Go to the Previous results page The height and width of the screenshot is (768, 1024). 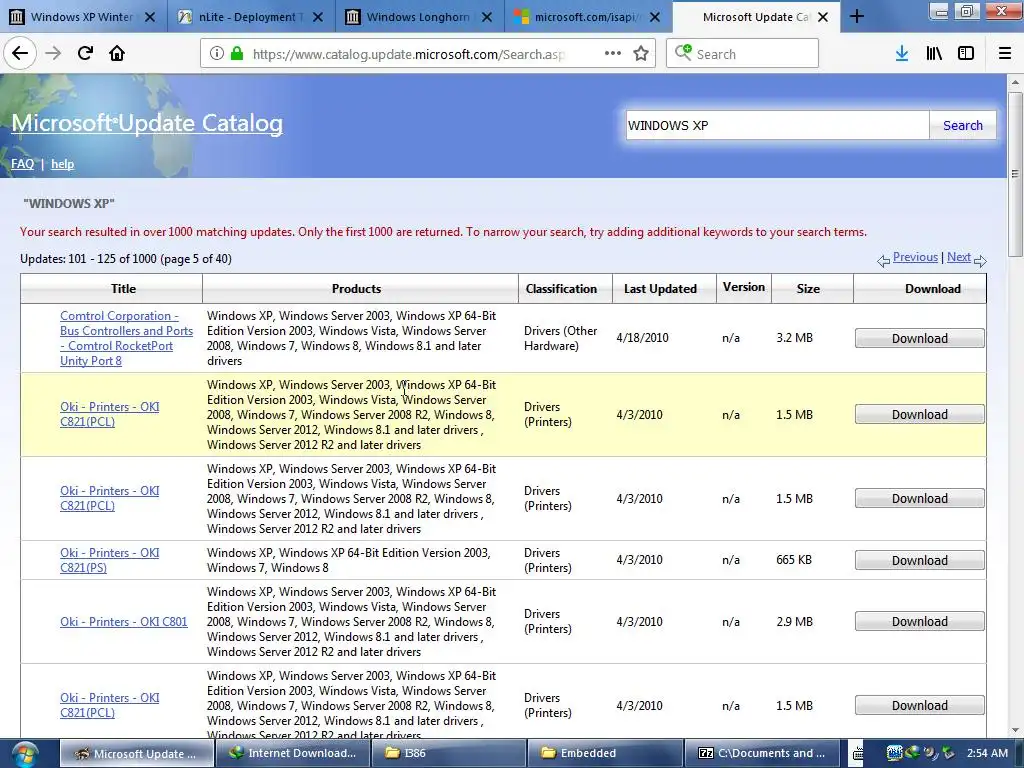click(x=915, y=257)
